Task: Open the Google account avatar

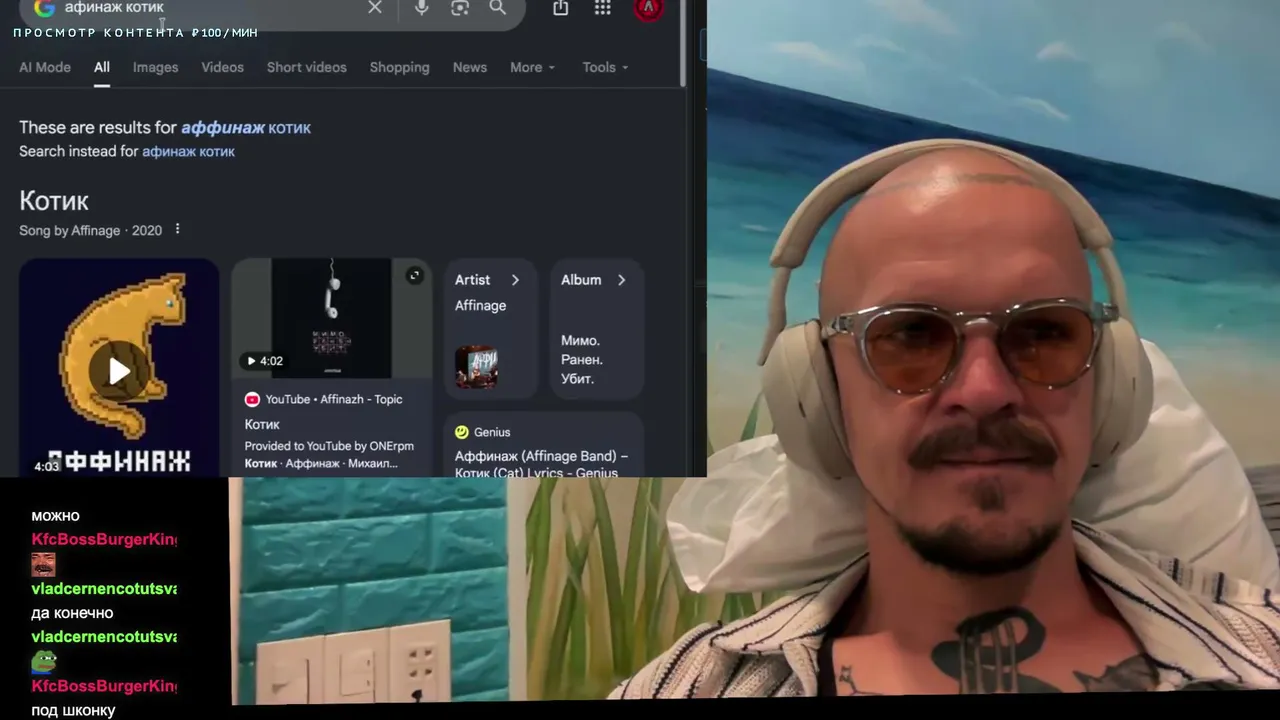Action: click(x=648, y=8)
